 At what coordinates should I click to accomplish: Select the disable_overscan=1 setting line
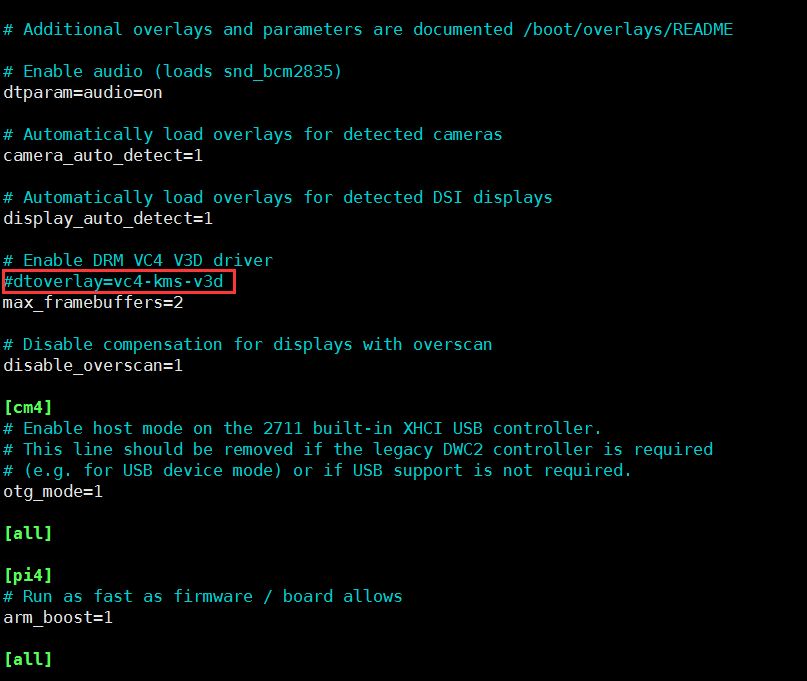point(93,365)
